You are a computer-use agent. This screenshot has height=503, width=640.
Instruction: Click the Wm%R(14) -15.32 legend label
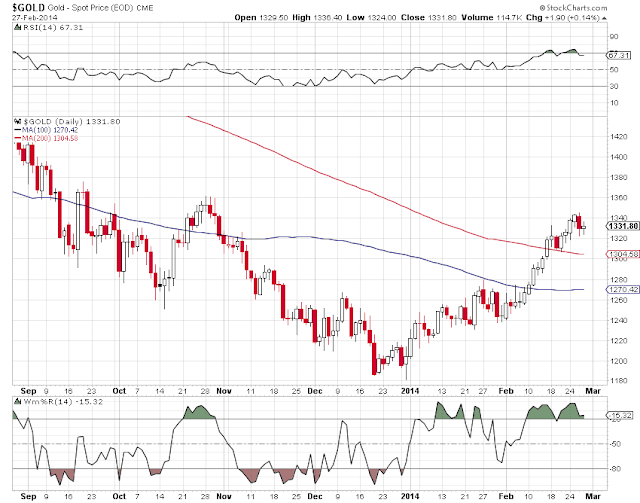pyautogui.click(x=63, y=401)
